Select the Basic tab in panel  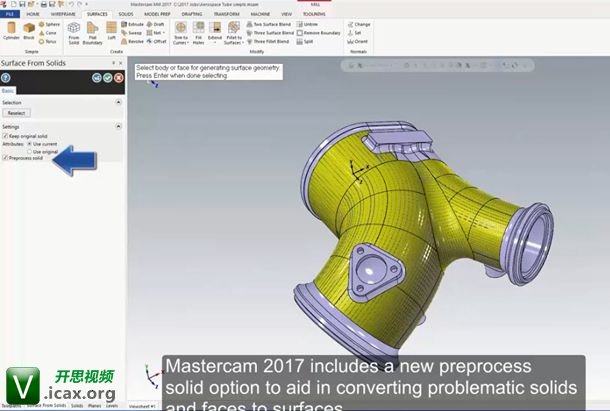coord(7,91)
